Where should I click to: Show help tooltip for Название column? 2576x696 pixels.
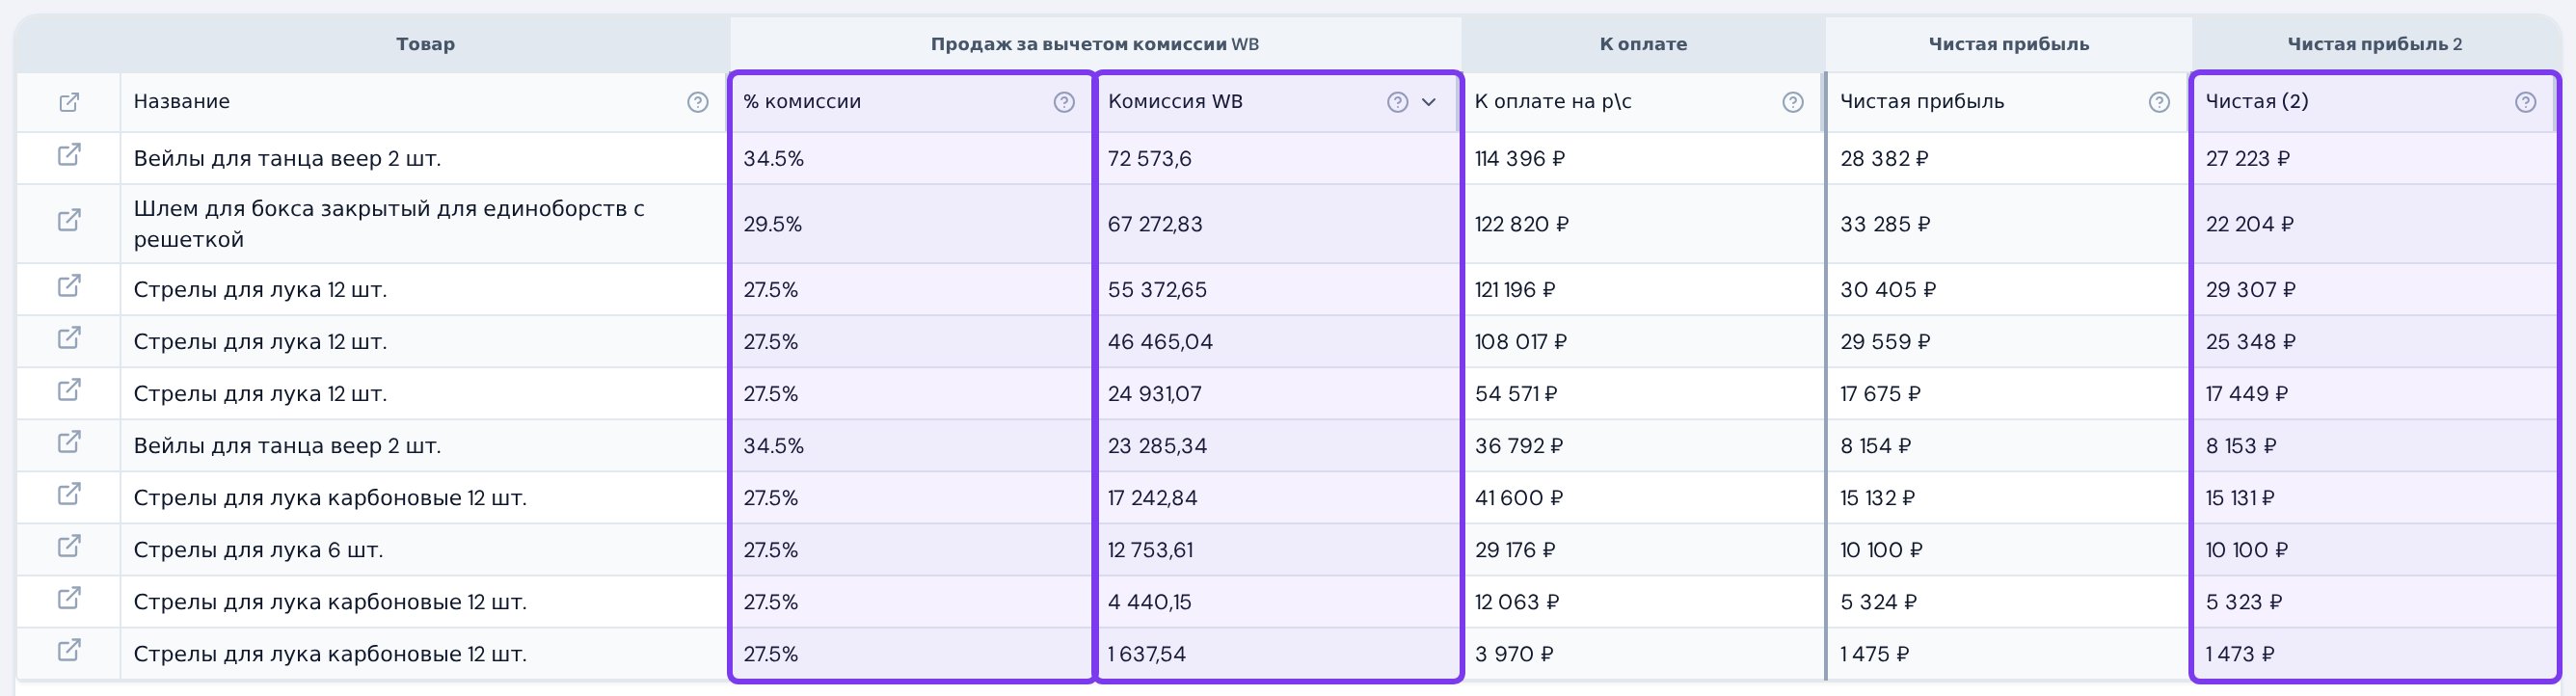coord(698,102)
